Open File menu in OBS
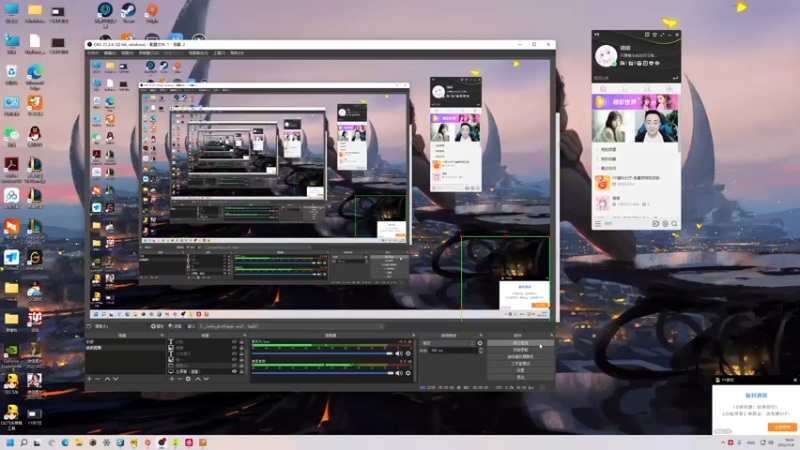The width and height of the screenshot is (800, 450). tap(93, 53)
